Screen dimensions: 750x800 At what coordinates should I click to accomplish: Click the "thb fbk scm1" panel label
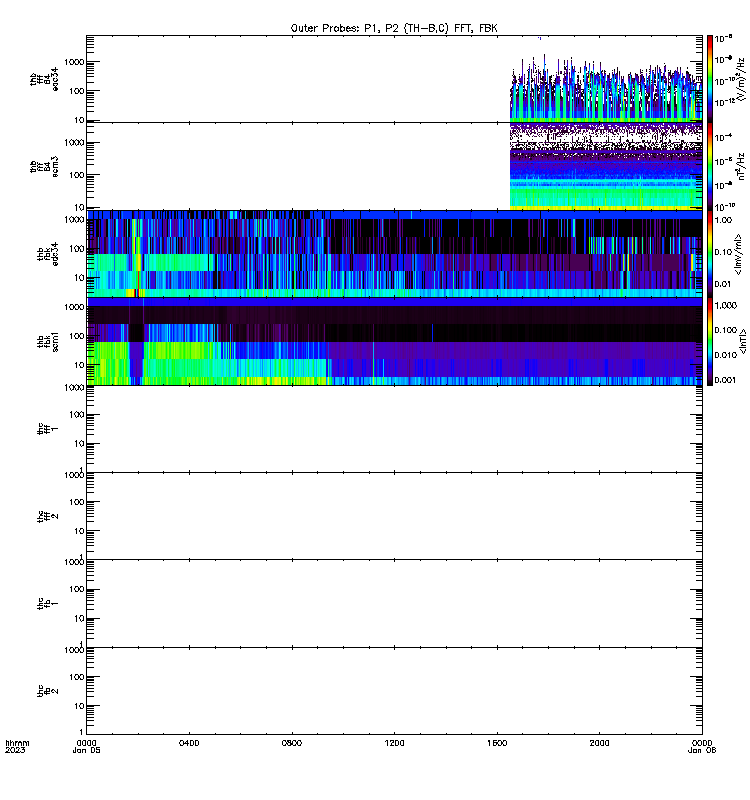[47, 342]
